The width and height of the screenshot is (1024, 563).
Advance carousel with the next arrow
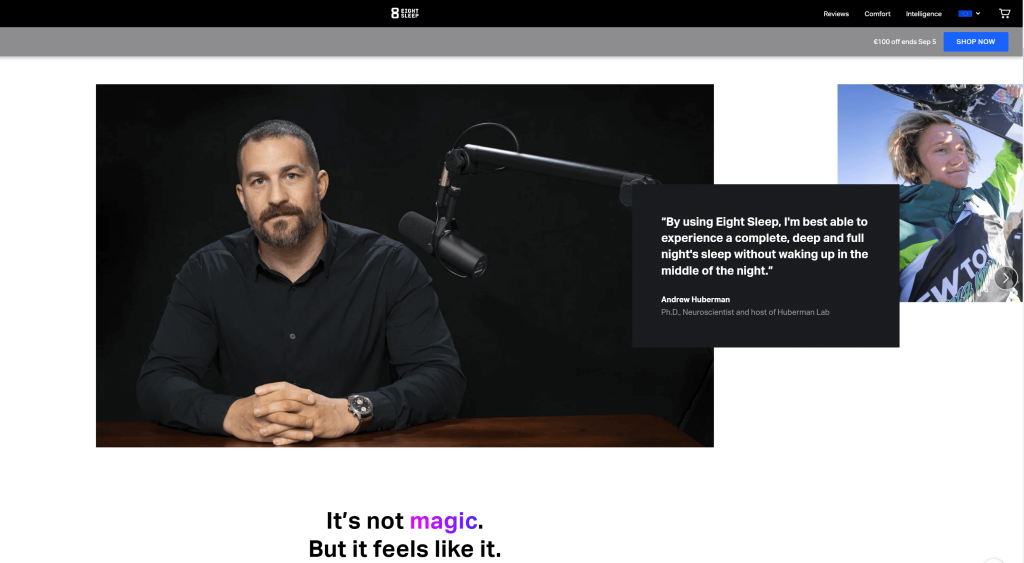point(1006,278)
